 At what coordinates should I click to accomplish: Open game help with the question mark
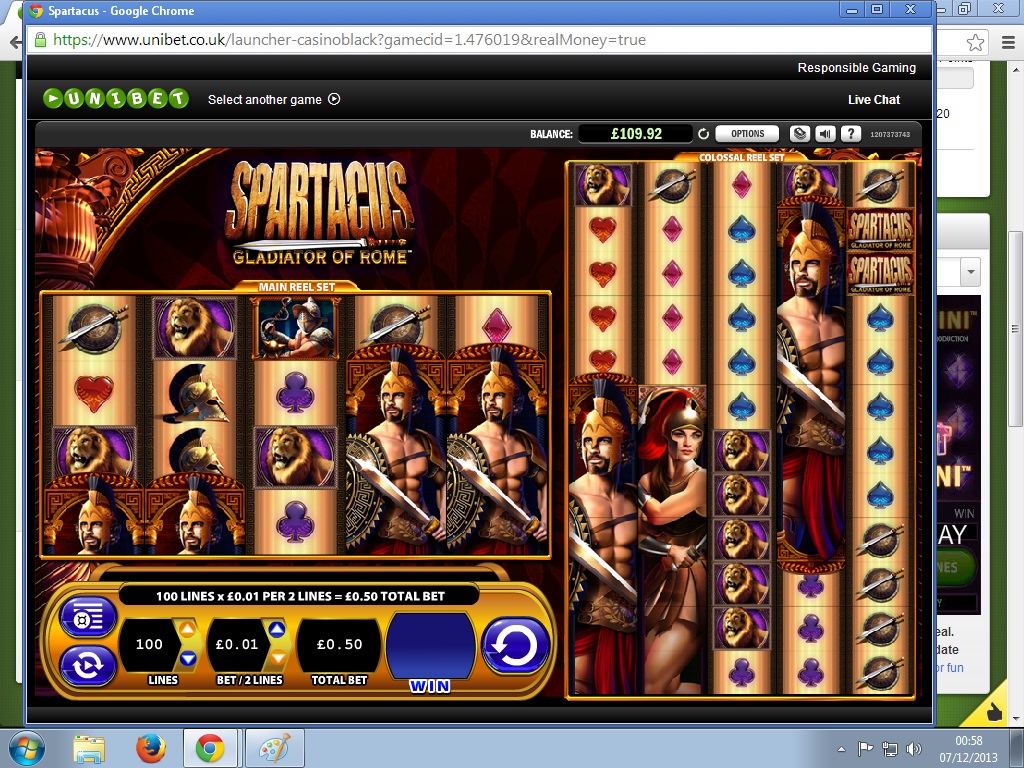[850, 133]
